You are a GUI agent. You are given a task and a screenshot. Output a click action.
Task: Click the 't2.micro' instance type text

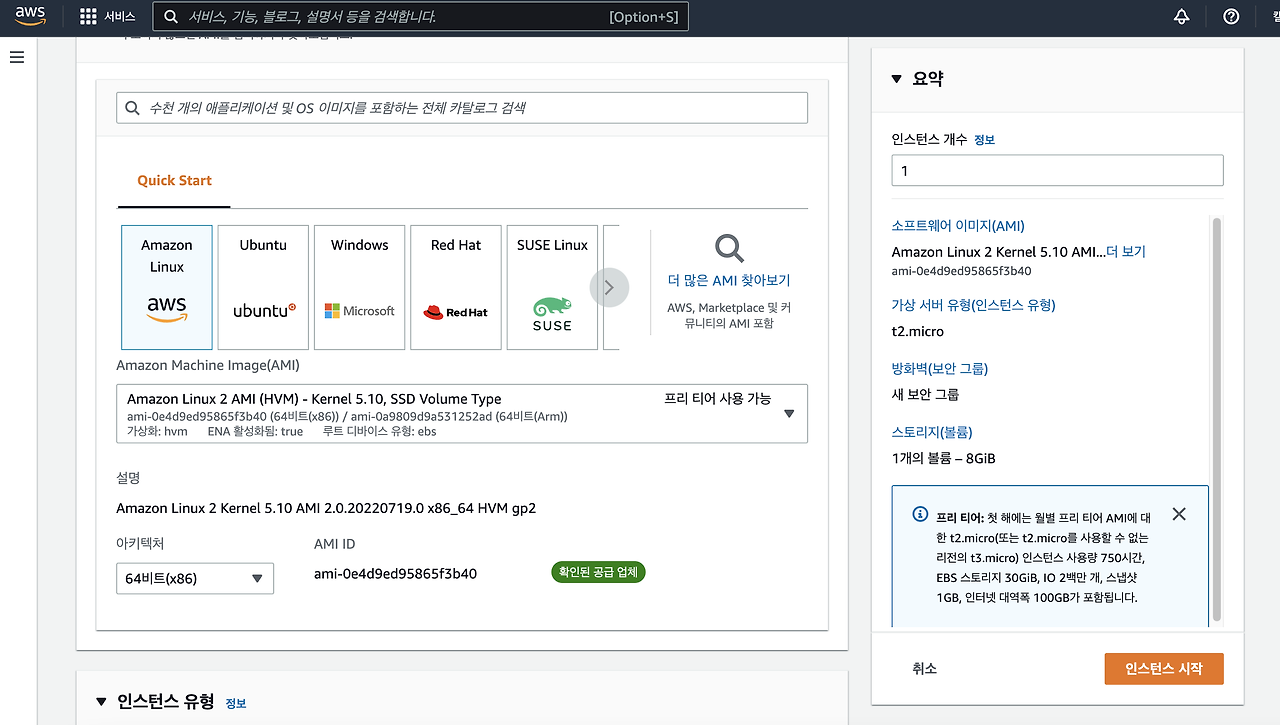coord(917,331)
